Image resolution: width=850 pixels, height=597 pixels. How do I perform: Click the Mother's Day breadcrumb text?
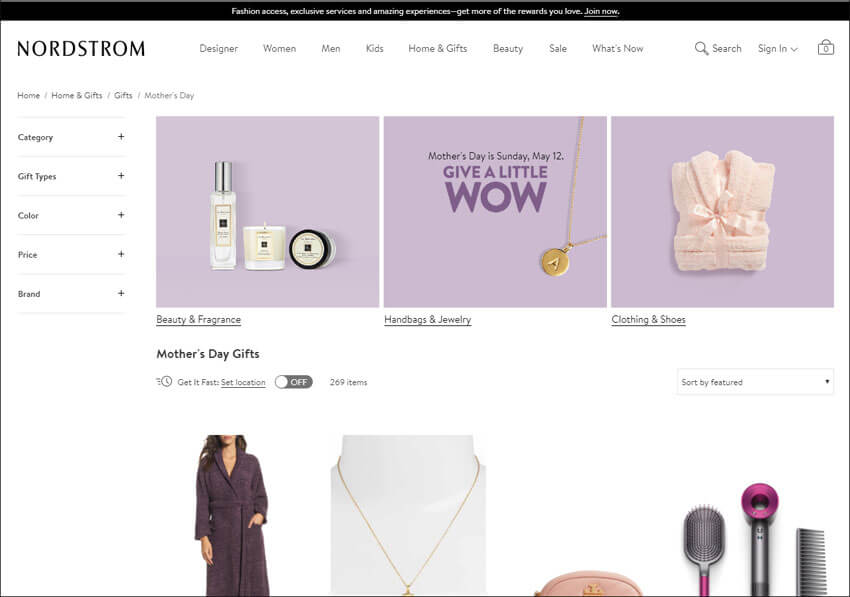click(169, 95)
